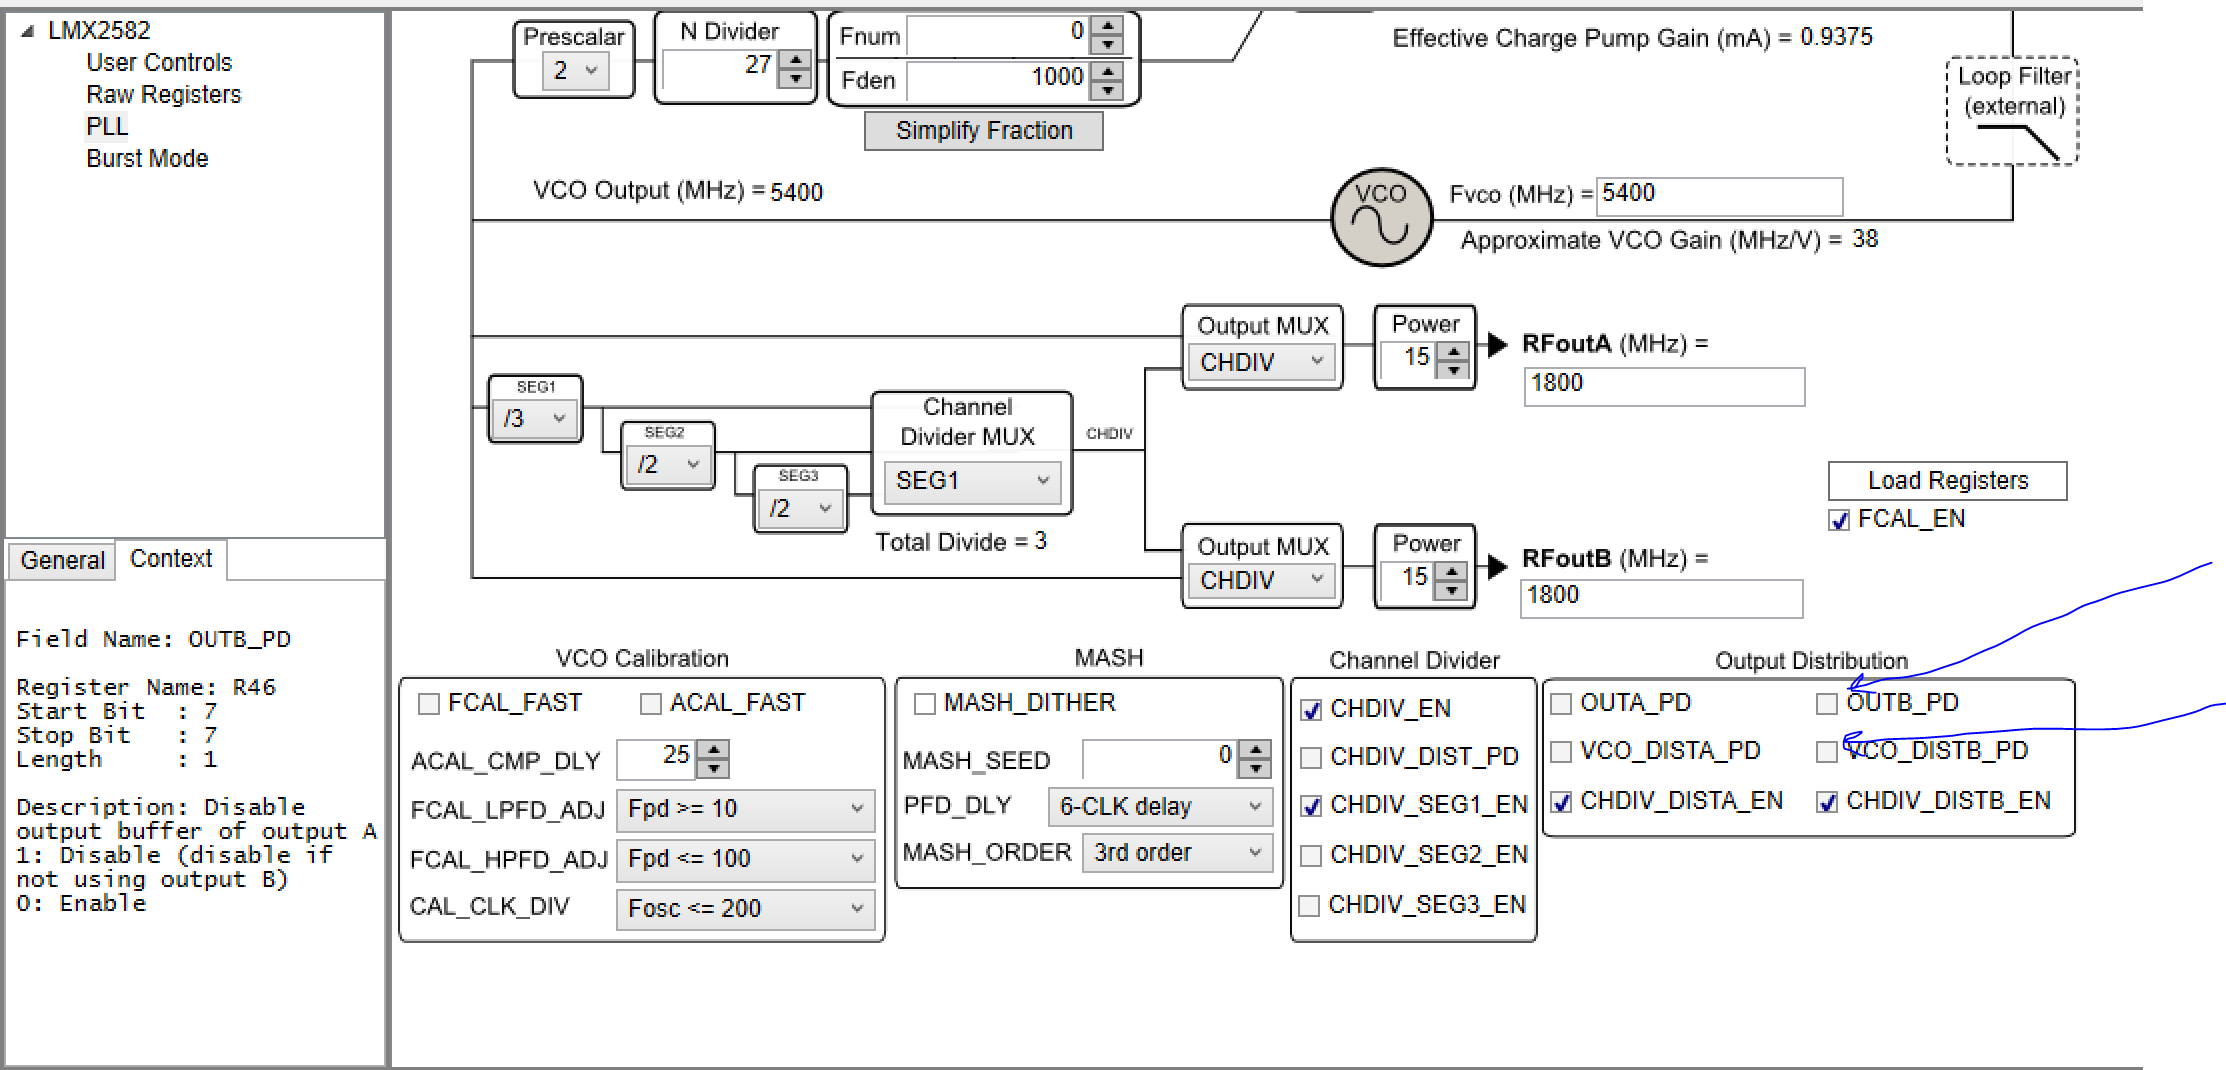Open the FCAL_LPFD_ADJ dropdown
Image resolution: width=2226 pixels, height=1070 pixels.
coord(745,809)
